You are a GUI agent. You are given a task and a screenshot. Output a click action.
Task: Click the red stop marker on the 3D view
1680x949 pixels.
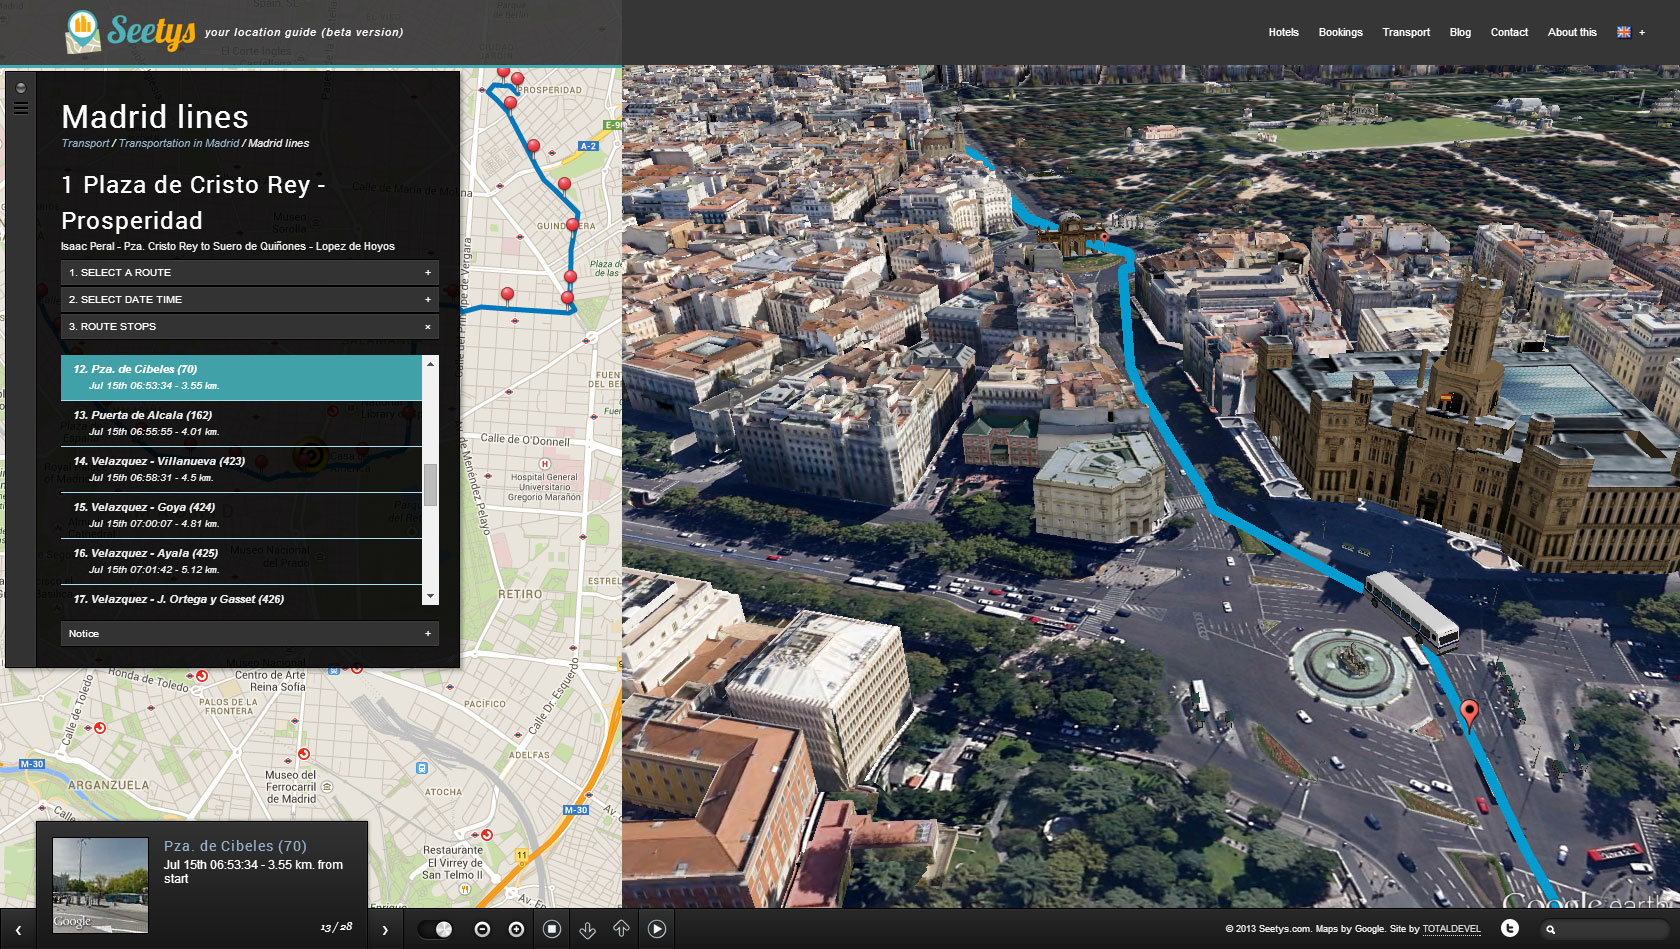[1469, 714]
